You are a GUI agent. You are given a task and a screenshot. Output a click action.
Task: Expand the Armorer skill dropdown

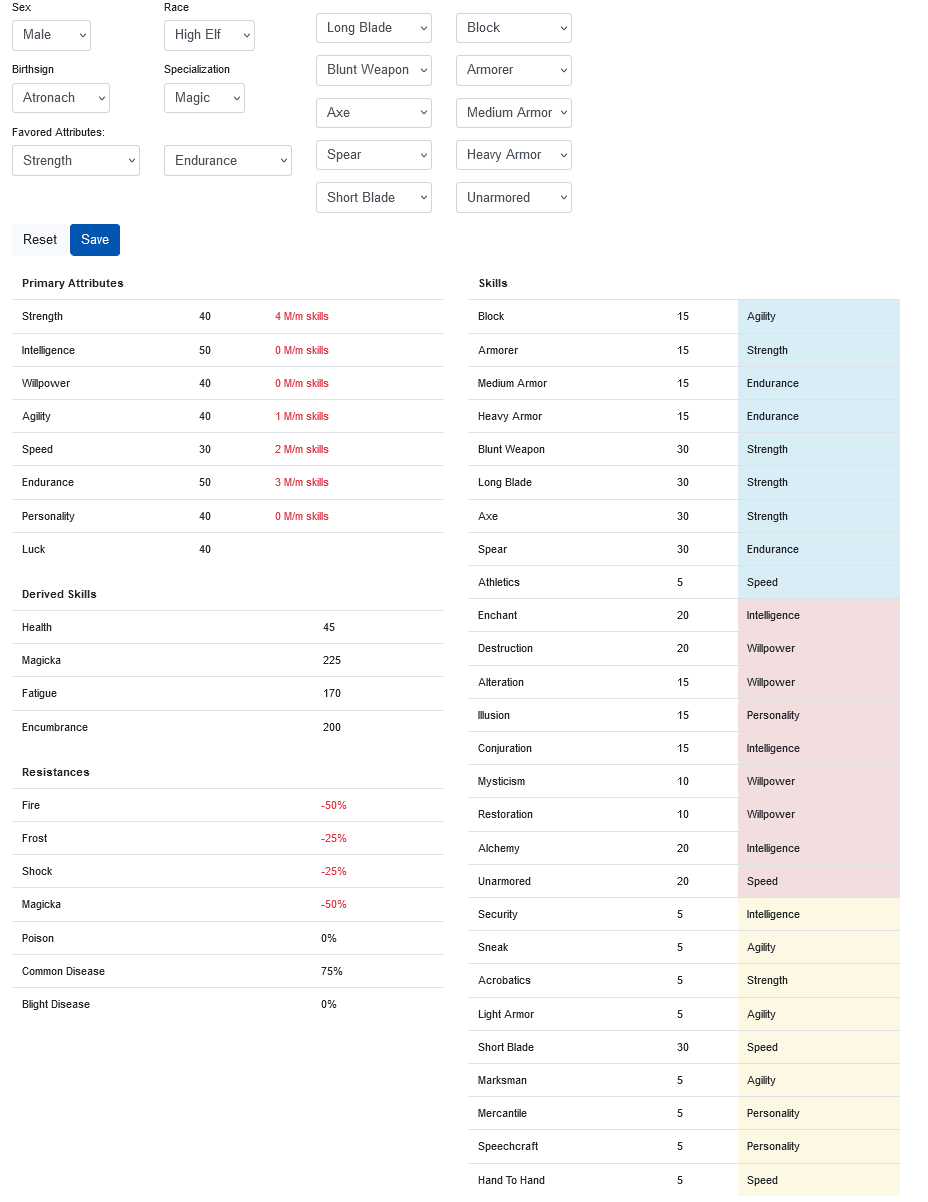pos(514,70)
